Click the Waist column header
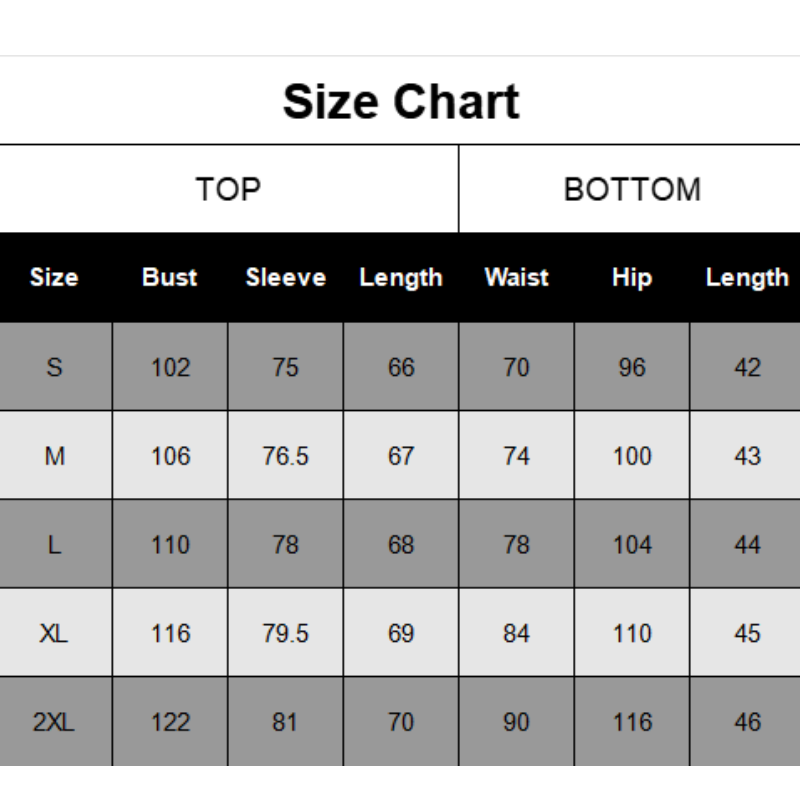 click(516, 277)
